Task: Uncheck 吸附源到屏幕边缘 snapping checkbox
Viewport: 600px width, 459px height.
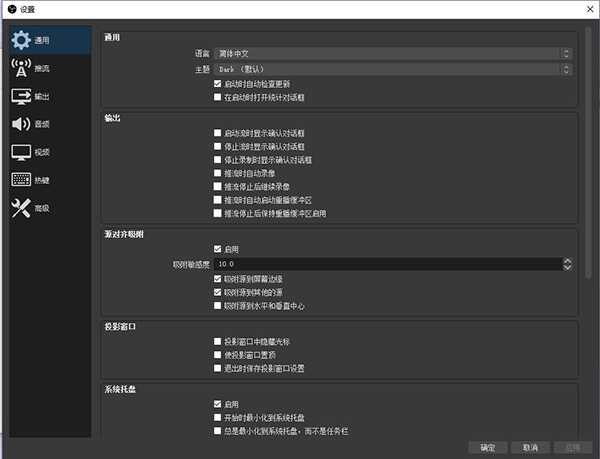Action: (x=218, y=279)
